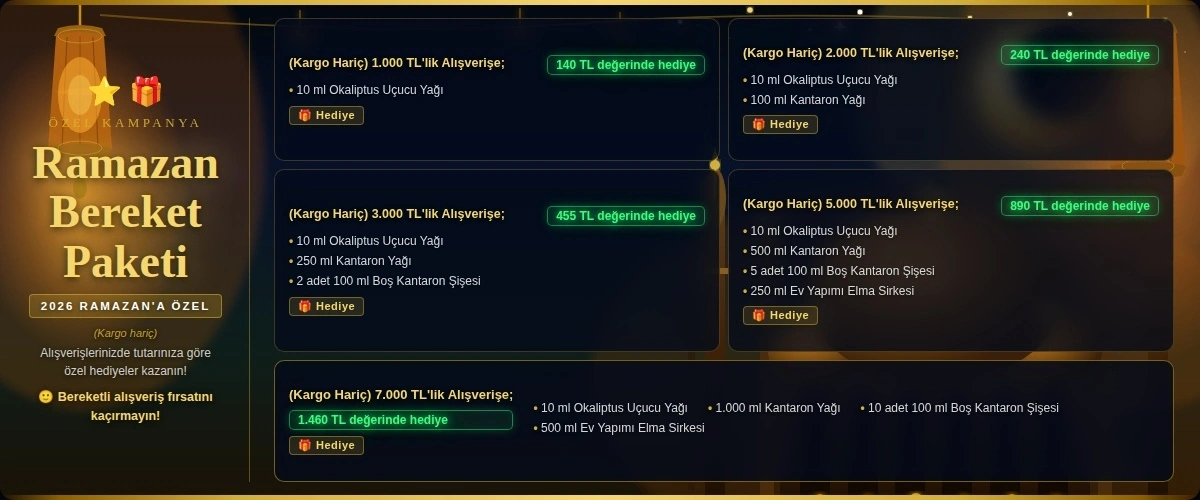Open the "(Kargo Hariç) 5.000 TL'lik Alışverişe" heading
The height and width of the screenshot is (500, 1200).
850,204
